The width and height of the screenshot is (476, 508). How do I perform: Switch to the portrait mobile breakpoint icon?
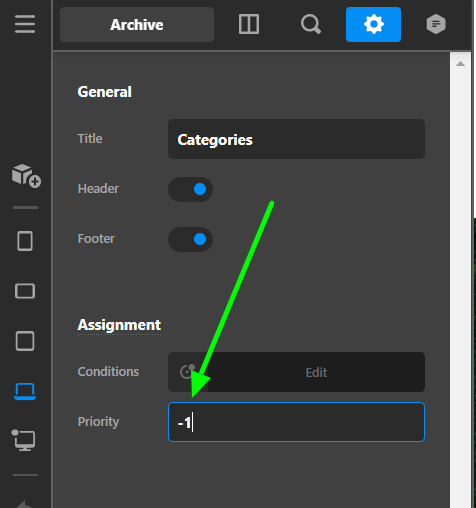(x=25, y=241)
